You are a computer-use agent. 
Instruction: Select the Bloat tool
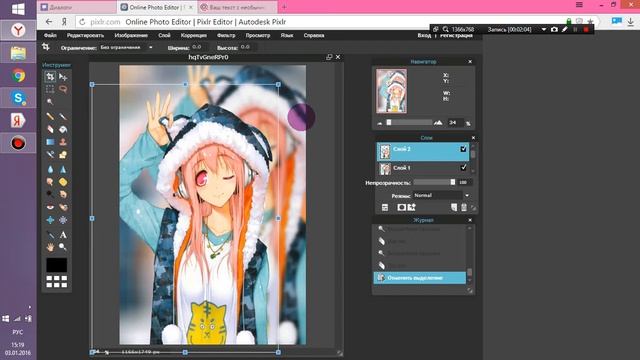click(50, 220)
